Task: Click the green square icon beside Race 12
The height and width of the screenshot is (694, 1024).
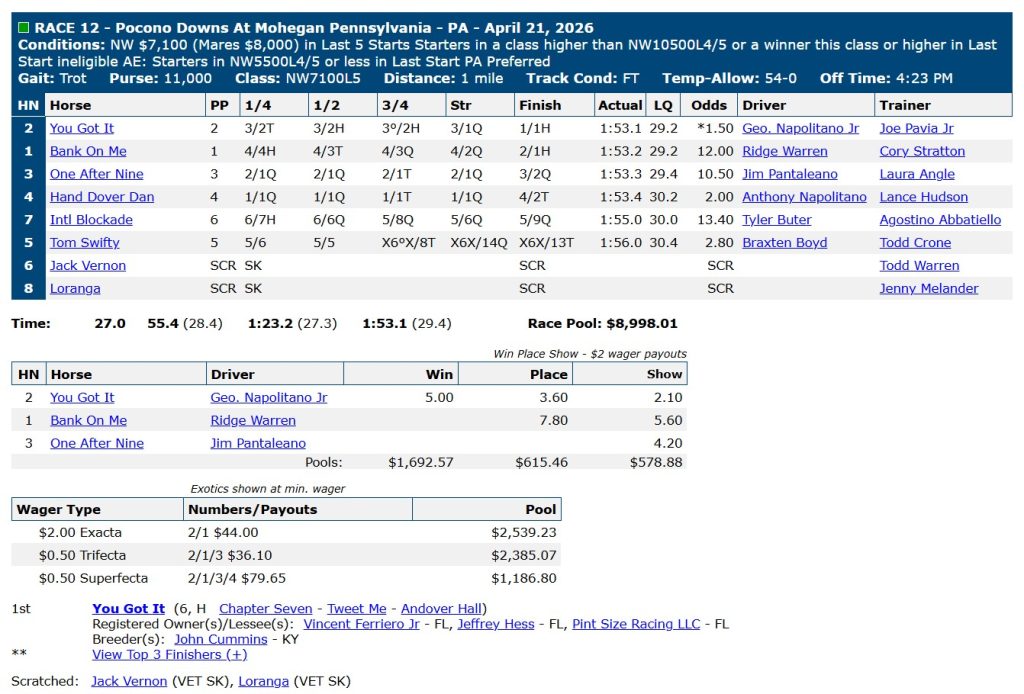Action: (x=24, y=28)
